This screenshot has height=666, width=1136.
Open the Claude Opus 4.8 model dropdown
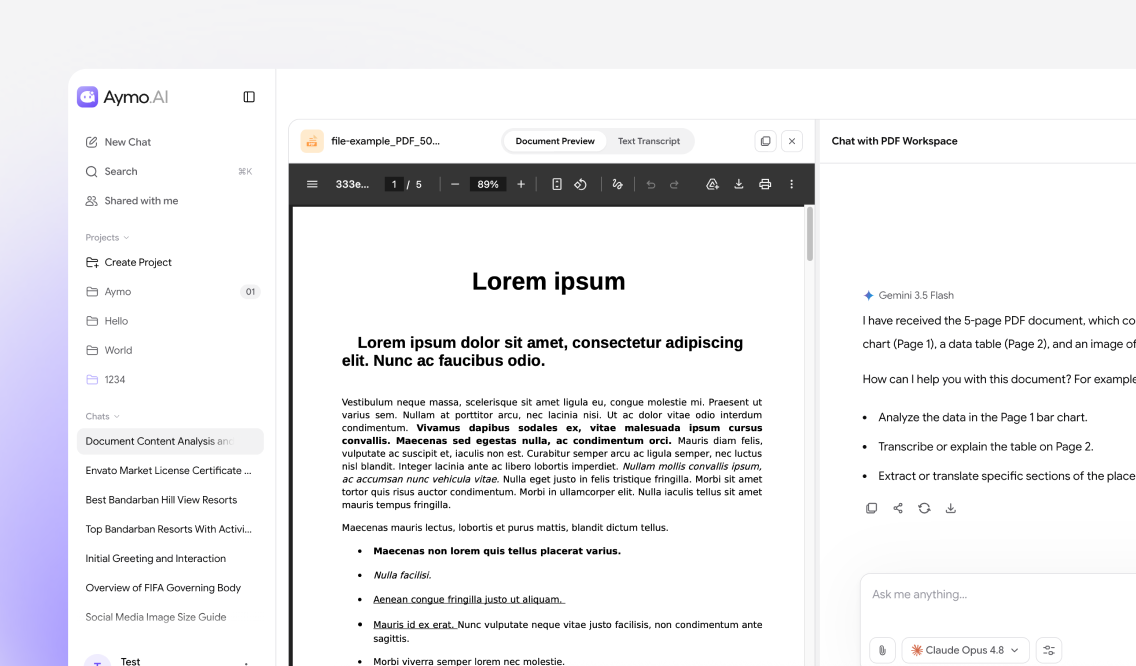965,650
